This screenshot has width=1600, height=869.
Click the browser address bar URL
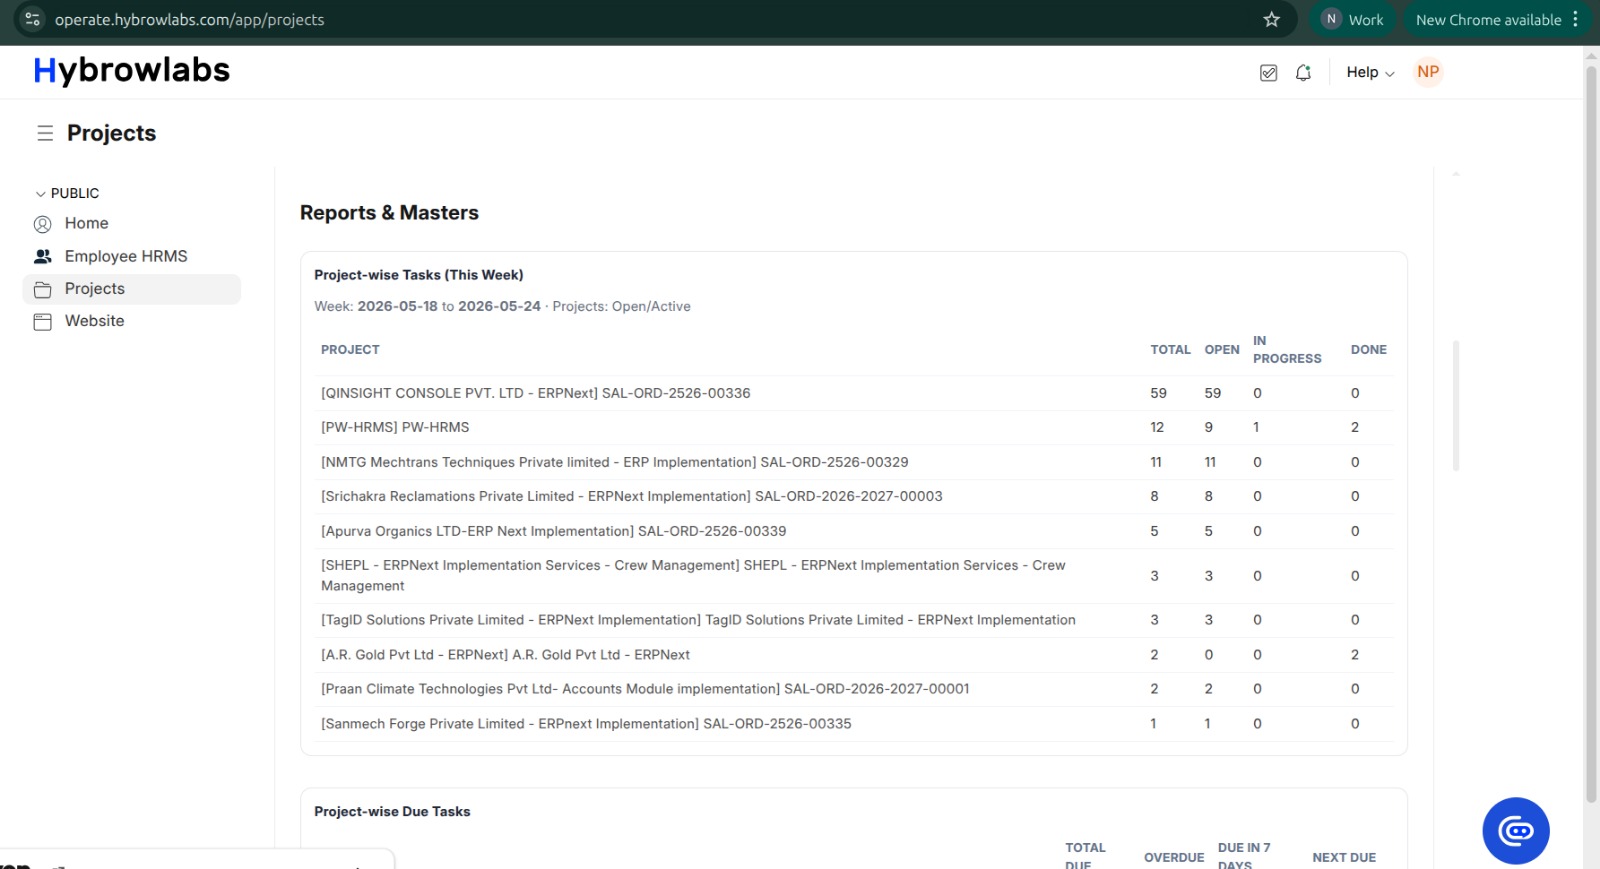[190, 20]
